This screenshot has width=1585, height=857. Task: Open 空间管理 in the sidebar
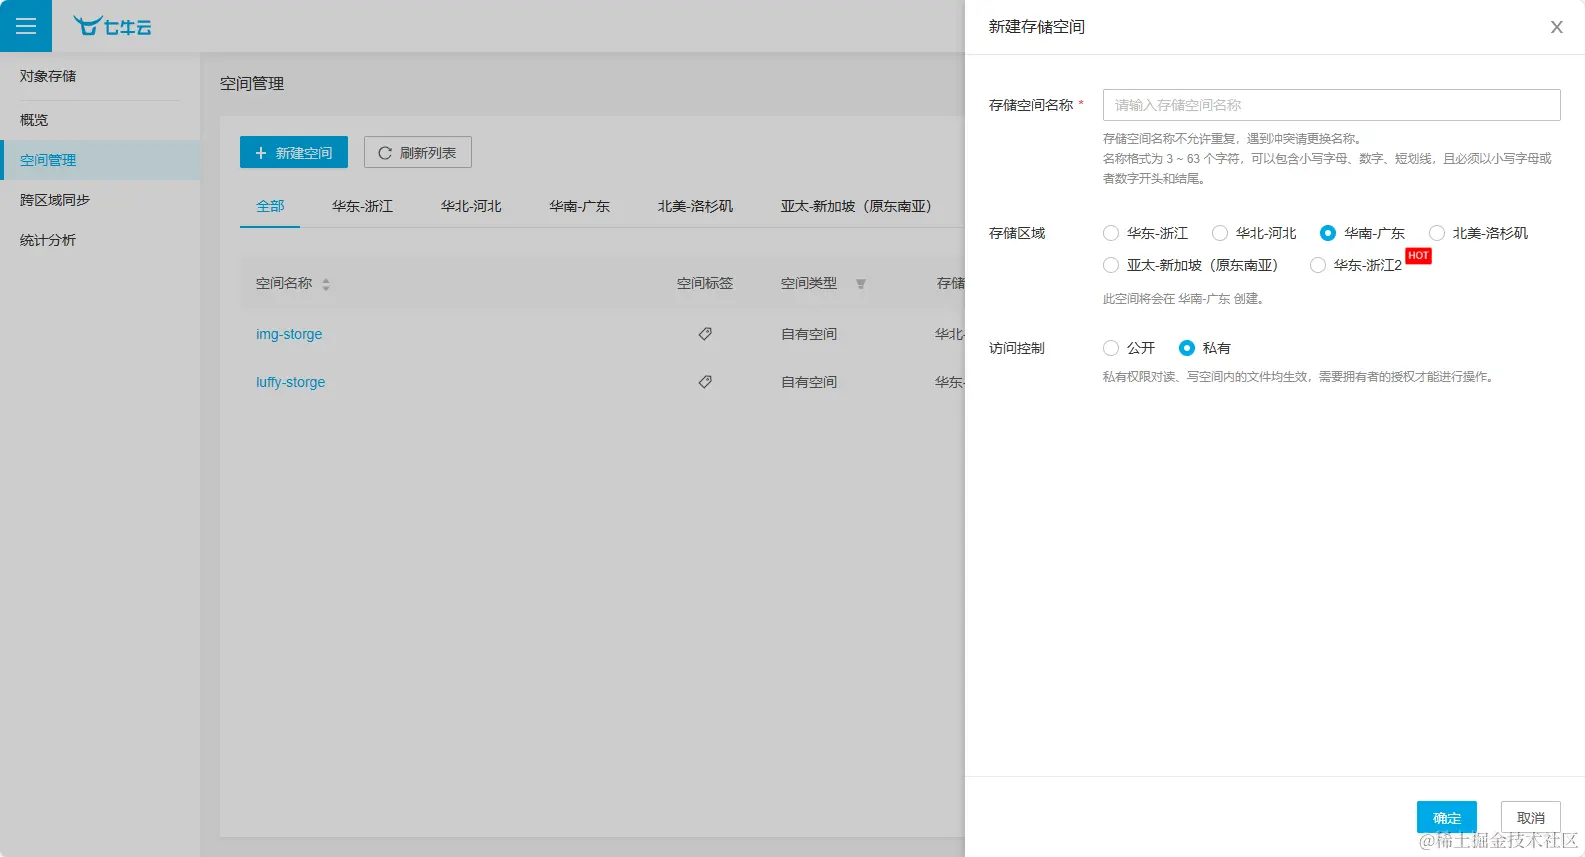coord(100,160)
